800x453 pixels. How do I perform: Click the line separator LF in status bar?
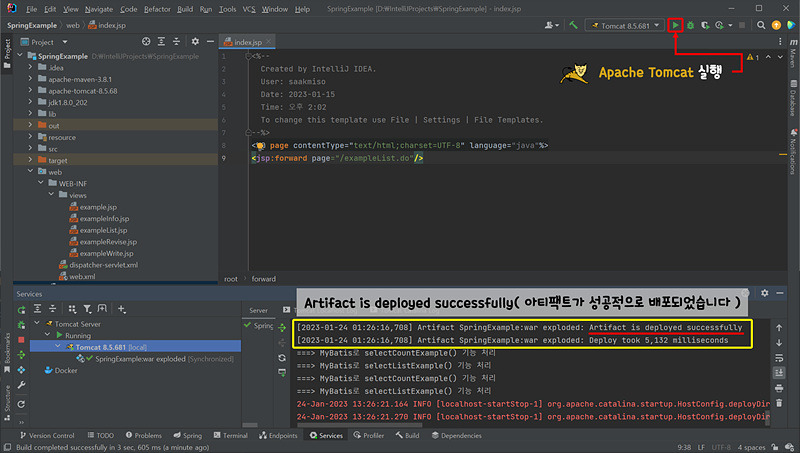701,447
